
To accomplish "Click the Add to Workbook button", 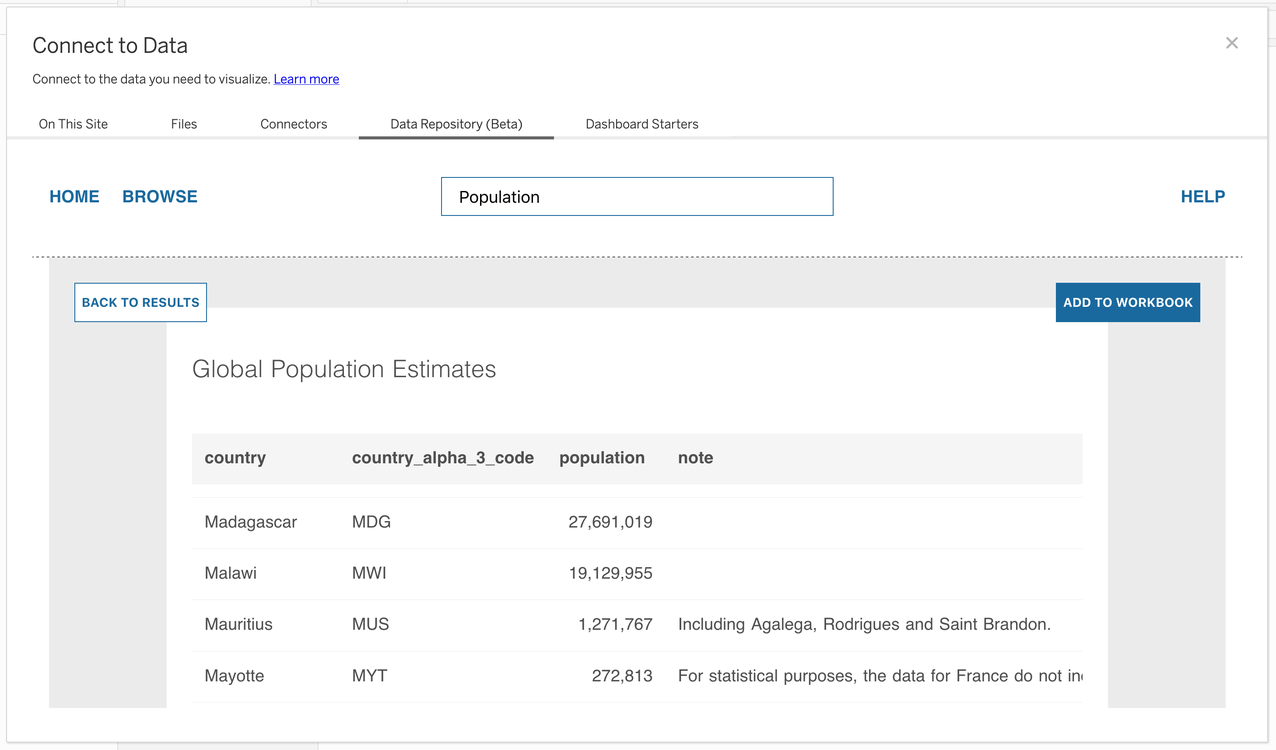I will point(1128,302).
